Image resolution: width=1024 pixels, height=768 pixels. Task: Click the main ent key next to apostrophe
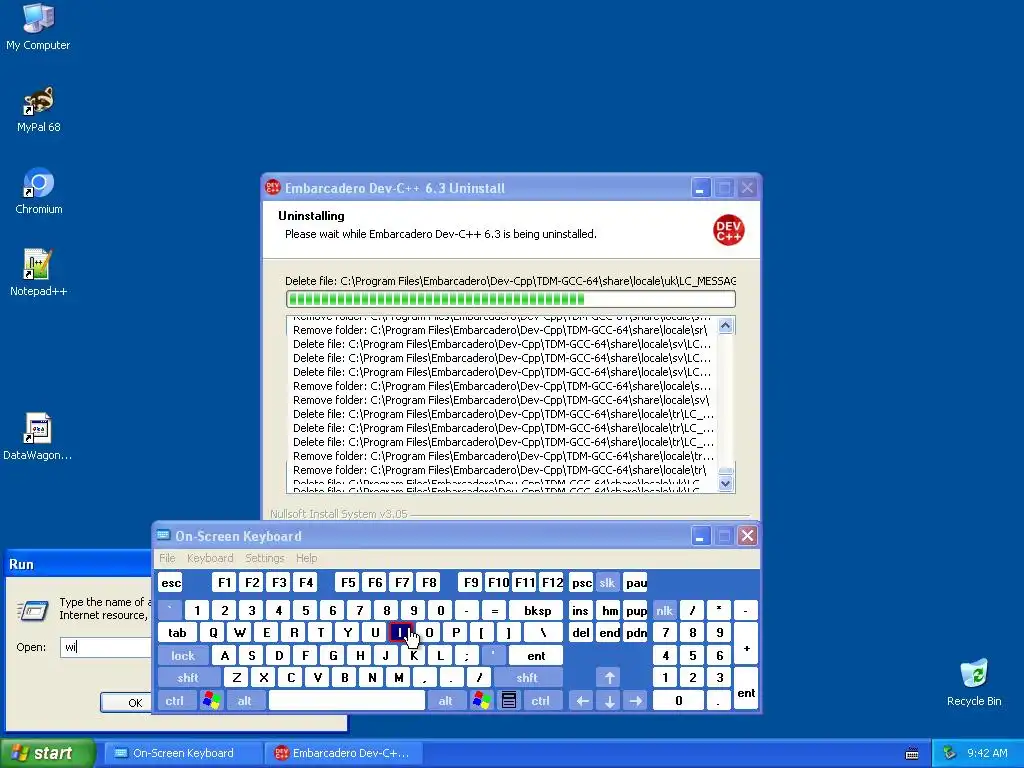[x=536, y=656]
